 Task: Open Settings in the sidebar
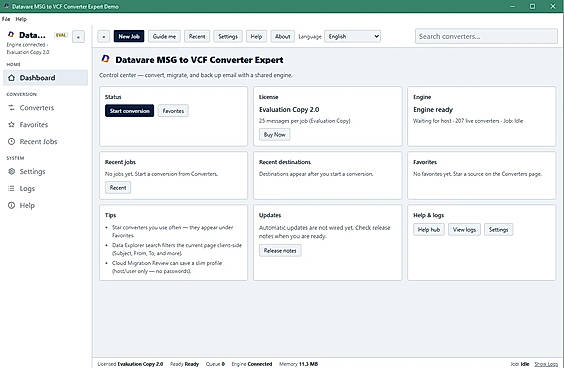46,171
